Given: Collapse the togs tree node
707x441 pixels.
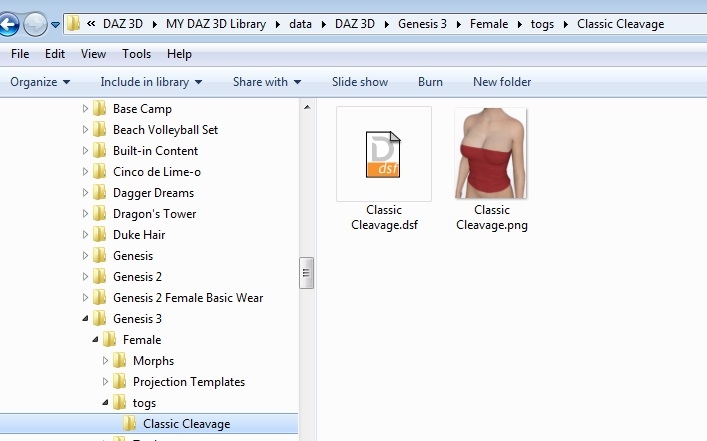Looking at the screenshot, I should 105,403.
